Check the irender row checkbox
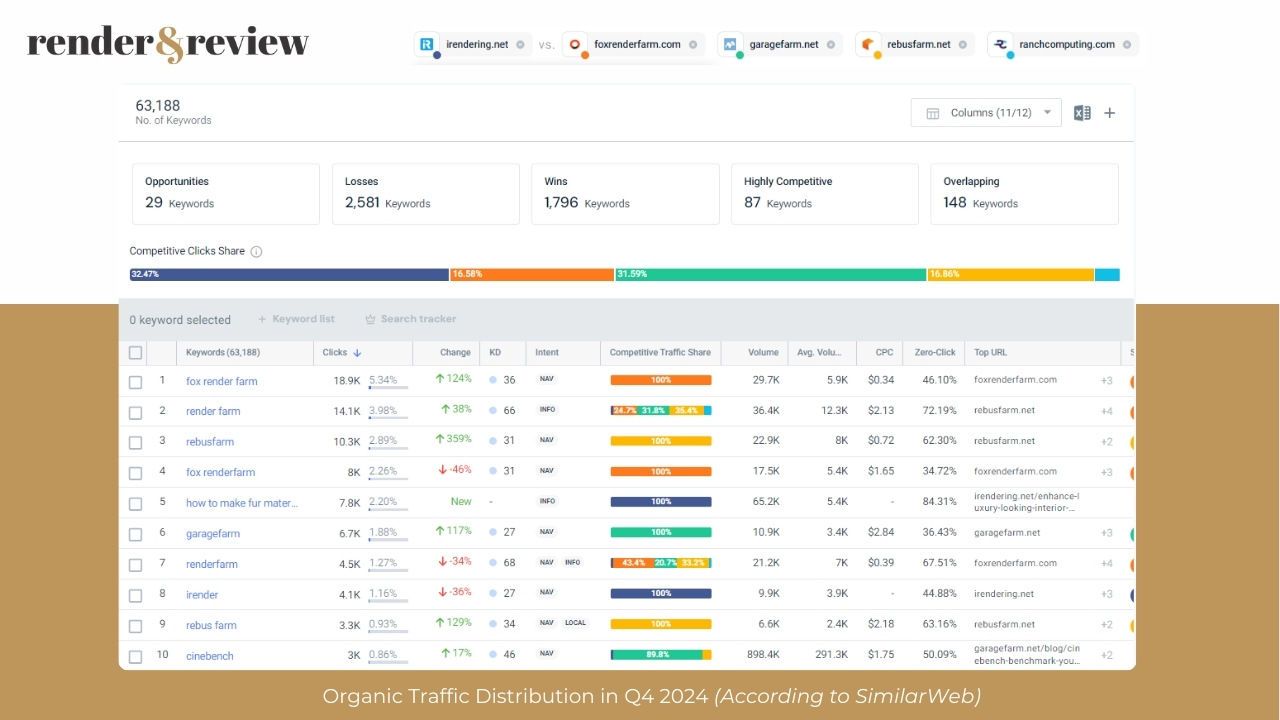This screenshot has width=1280, height=720. pos(135,595)
